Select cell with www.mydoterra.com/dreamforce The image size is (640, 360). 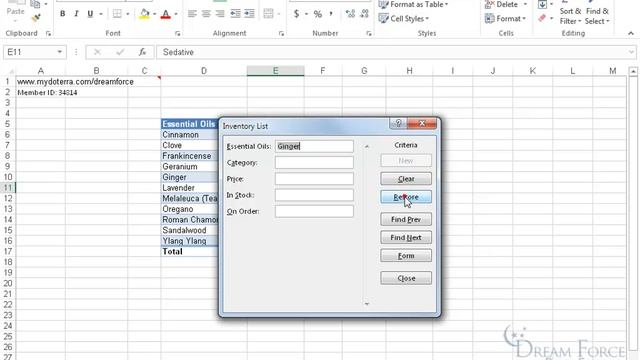pos(75,82)
